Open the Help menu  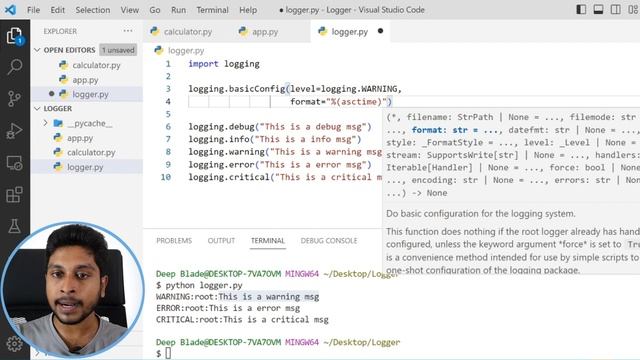click(248, 10)
